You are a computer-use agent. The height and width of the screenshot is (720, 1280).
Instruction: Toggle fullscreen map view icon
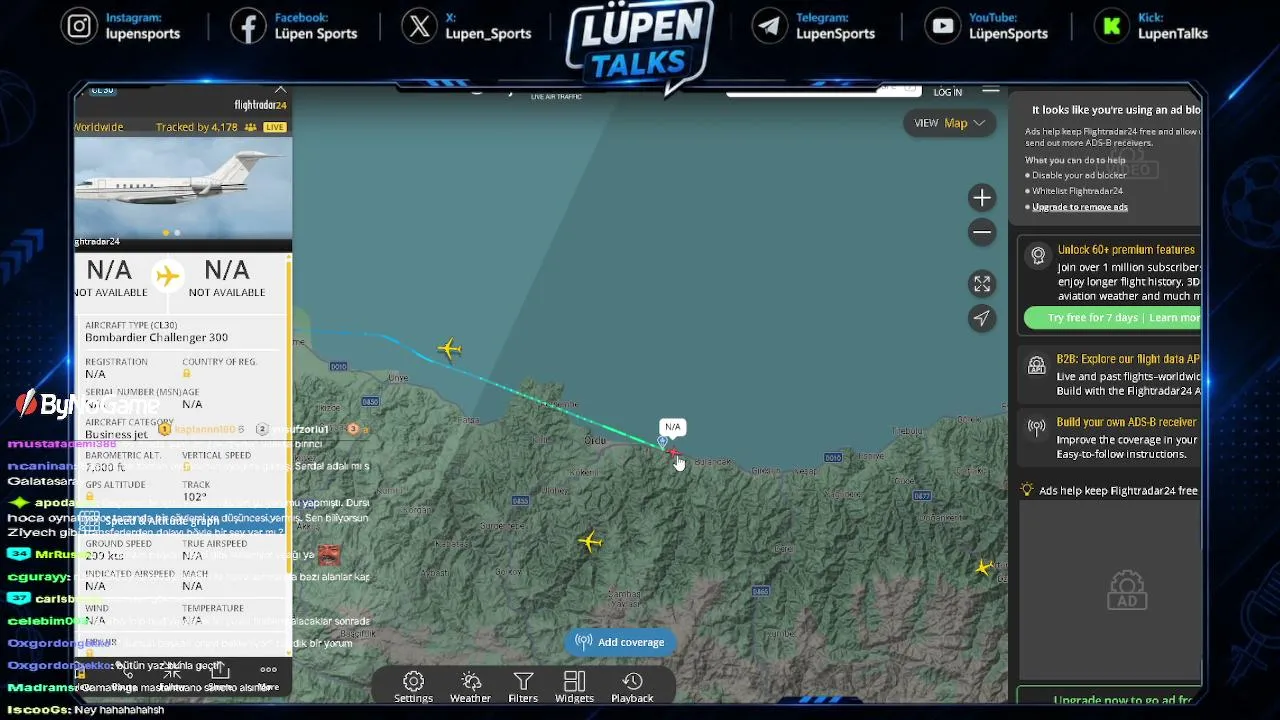(x=982, y=284)
